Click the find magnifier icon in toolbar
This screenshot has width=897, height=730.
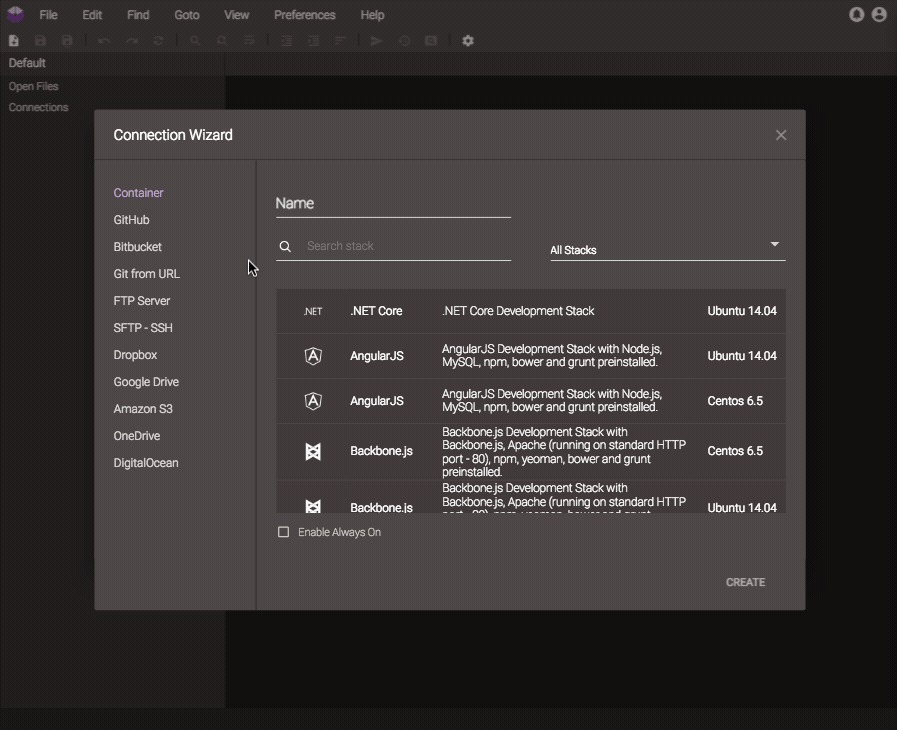click(195, 41)
